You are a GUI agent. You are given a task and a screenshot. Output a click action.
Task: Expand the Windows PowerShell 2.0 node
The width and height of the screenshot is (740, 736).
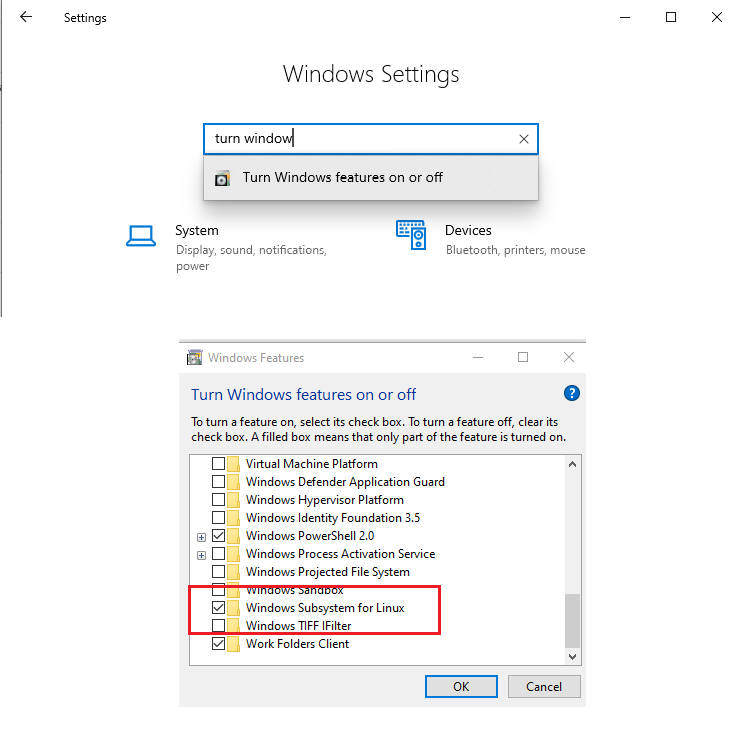[x=202, y=537]
